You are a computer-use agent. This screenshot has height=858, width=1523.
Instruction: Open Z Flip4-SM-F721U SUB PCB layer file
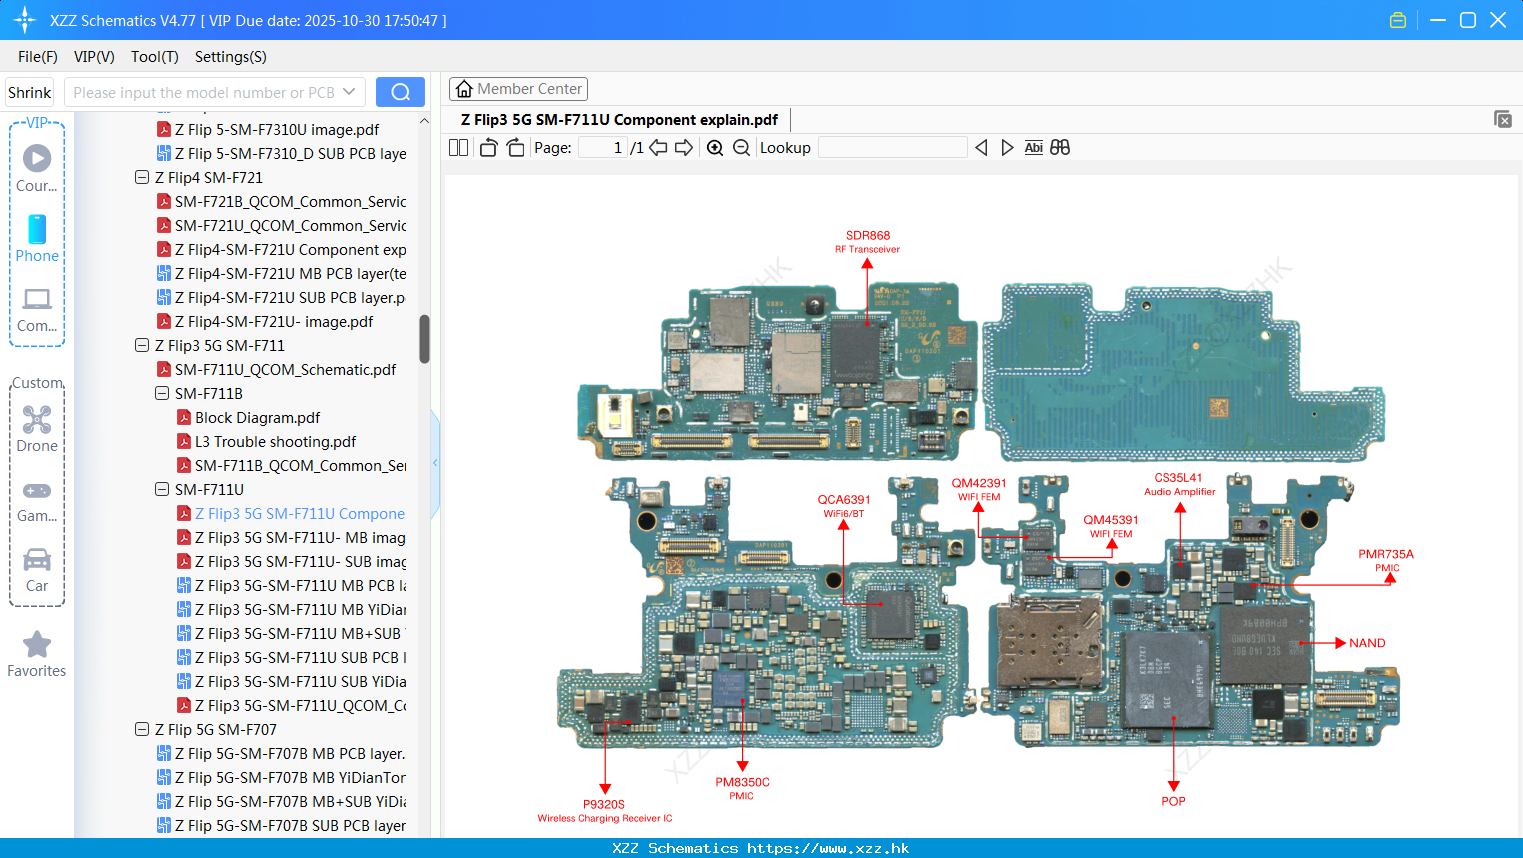coord(282,298)
